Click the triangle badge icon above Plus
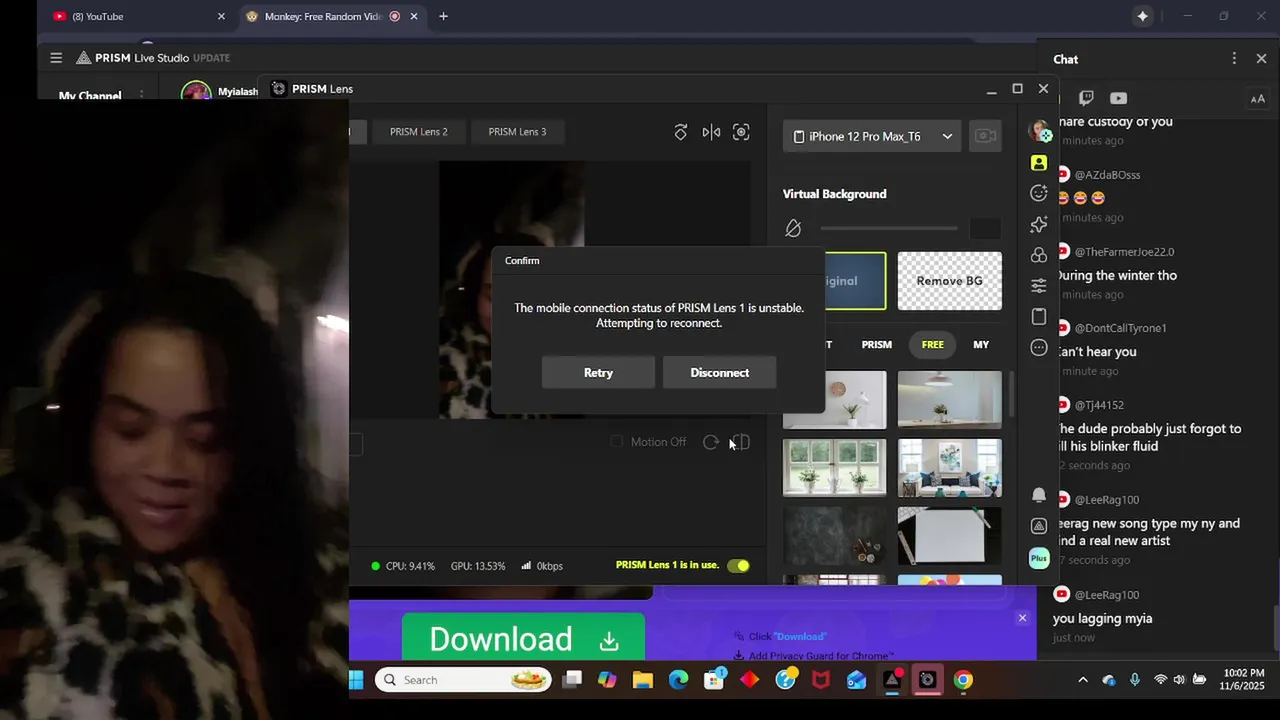Viewport: 1280px width, 720px height. [1039, 526]
